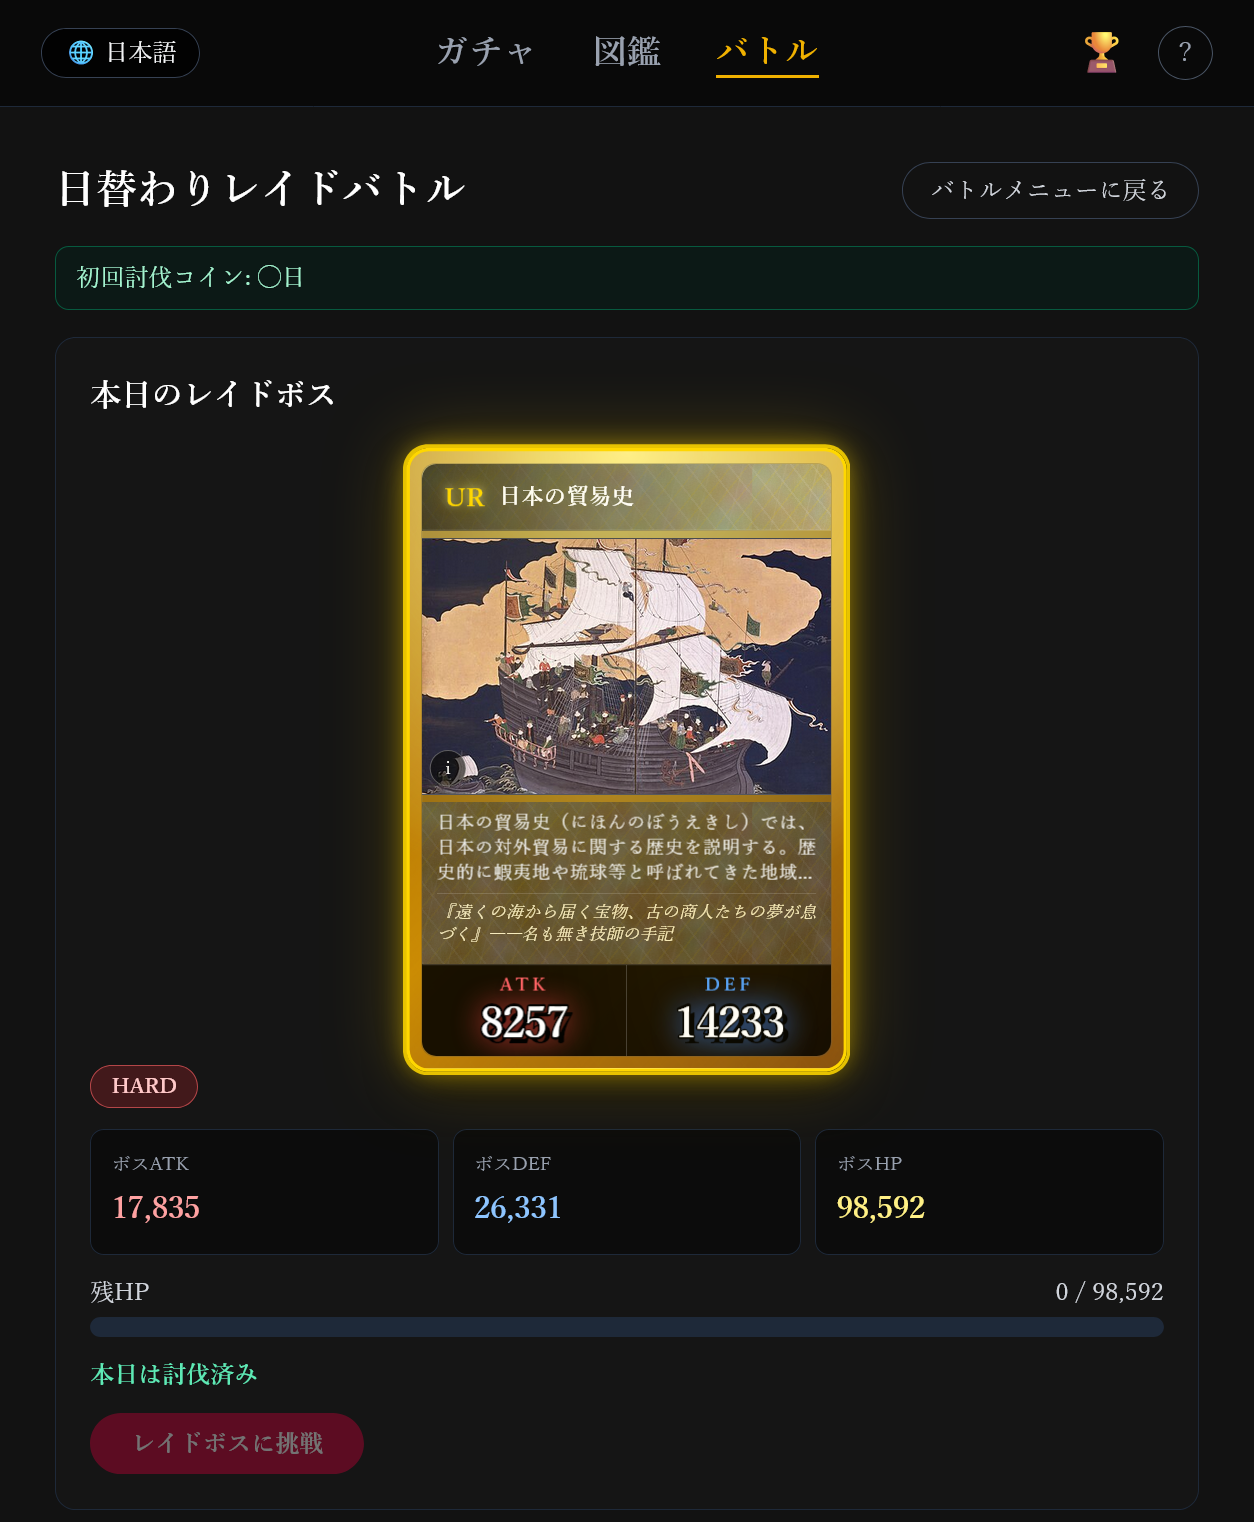Switch to the 図鑑 tab
The image size is (1254, 1522).
pos(627,52)
